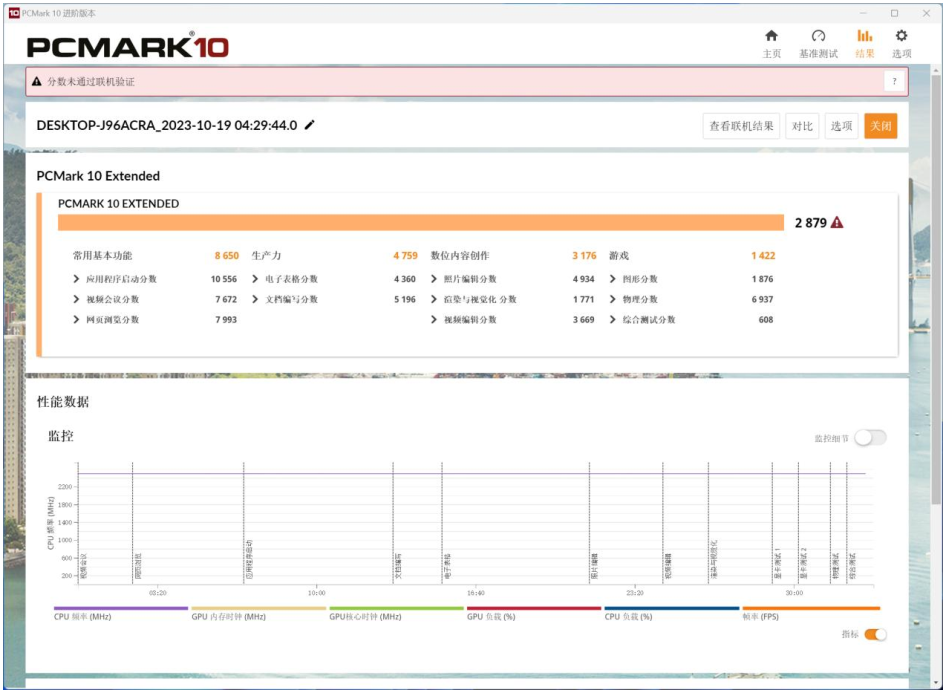Click the PCMark 10 logo
The width and height of the screenshot is (946, 693).
[x=127, y=47]
